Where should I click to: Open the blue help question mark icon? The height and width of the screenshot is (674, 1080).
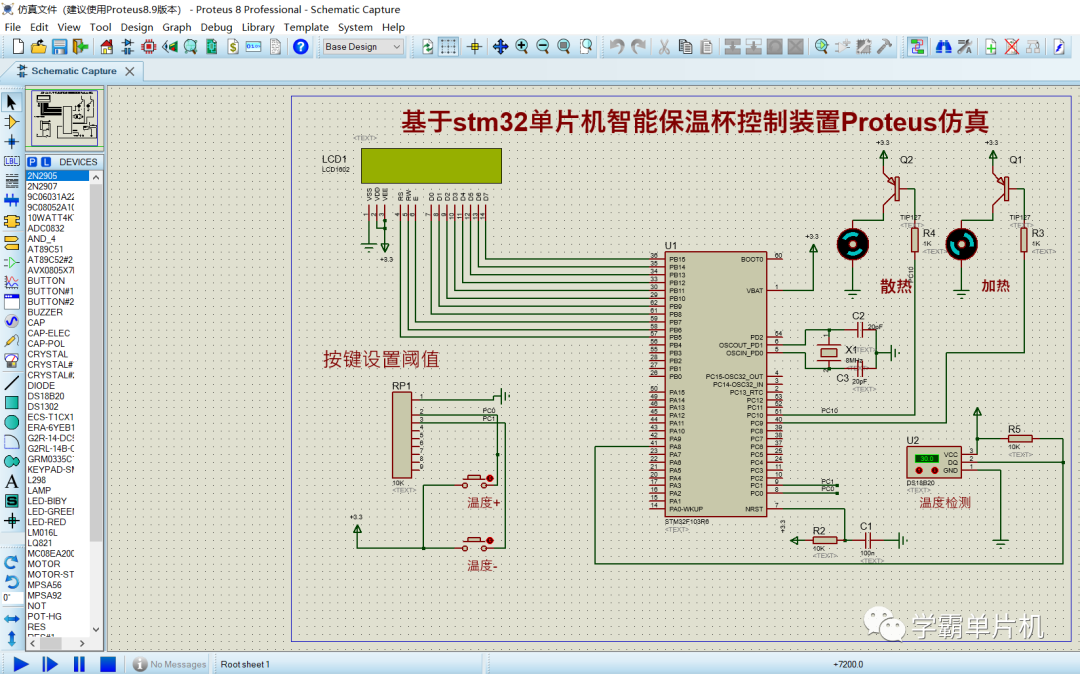[300, 47]
